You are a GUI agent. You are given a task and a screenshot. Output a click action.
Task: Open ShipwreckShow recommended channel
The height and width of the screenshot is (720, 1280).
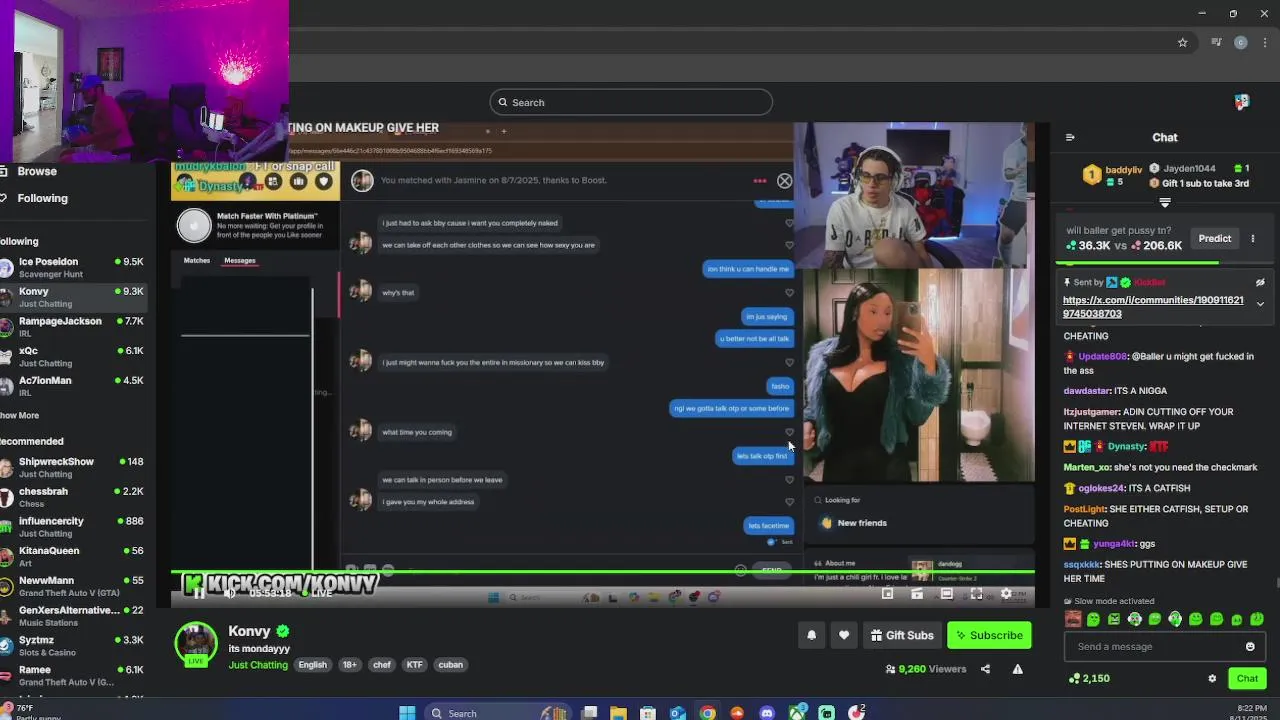click(x=73, y=468)
